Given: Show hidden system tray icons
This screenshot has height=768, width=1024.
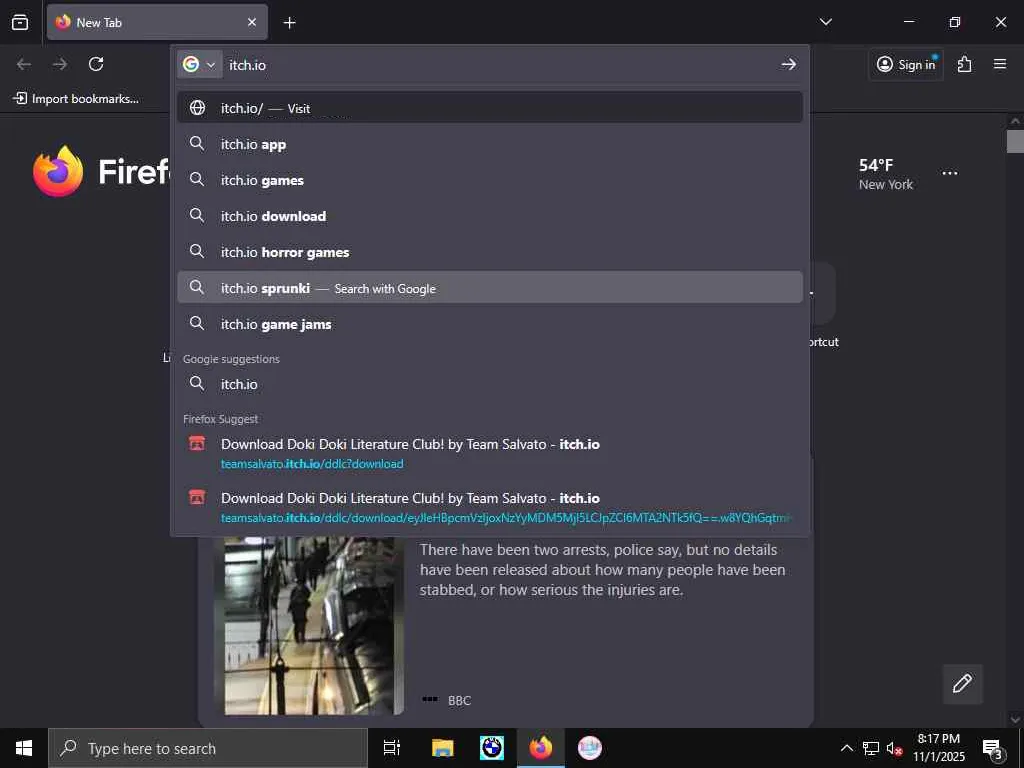Looking at the screenshot, I should [846, 748].
